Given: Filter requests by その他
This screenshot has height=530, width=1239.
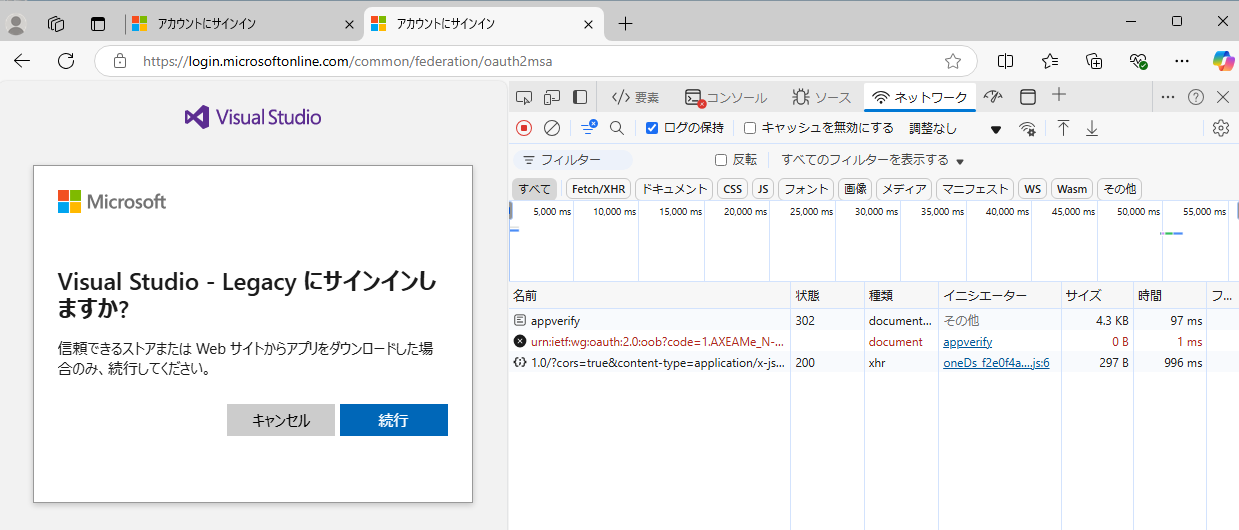Looking at the screenshot, I should pos(1119,189).
